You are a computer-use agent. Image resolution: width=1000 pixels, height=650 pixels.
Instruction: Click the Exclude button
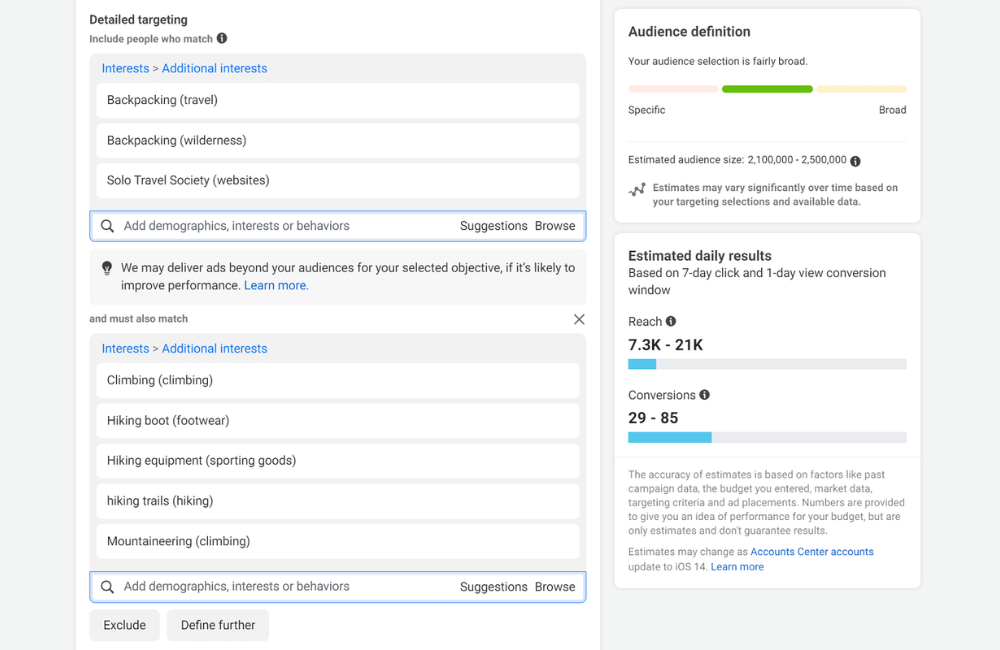pos(124,624)
